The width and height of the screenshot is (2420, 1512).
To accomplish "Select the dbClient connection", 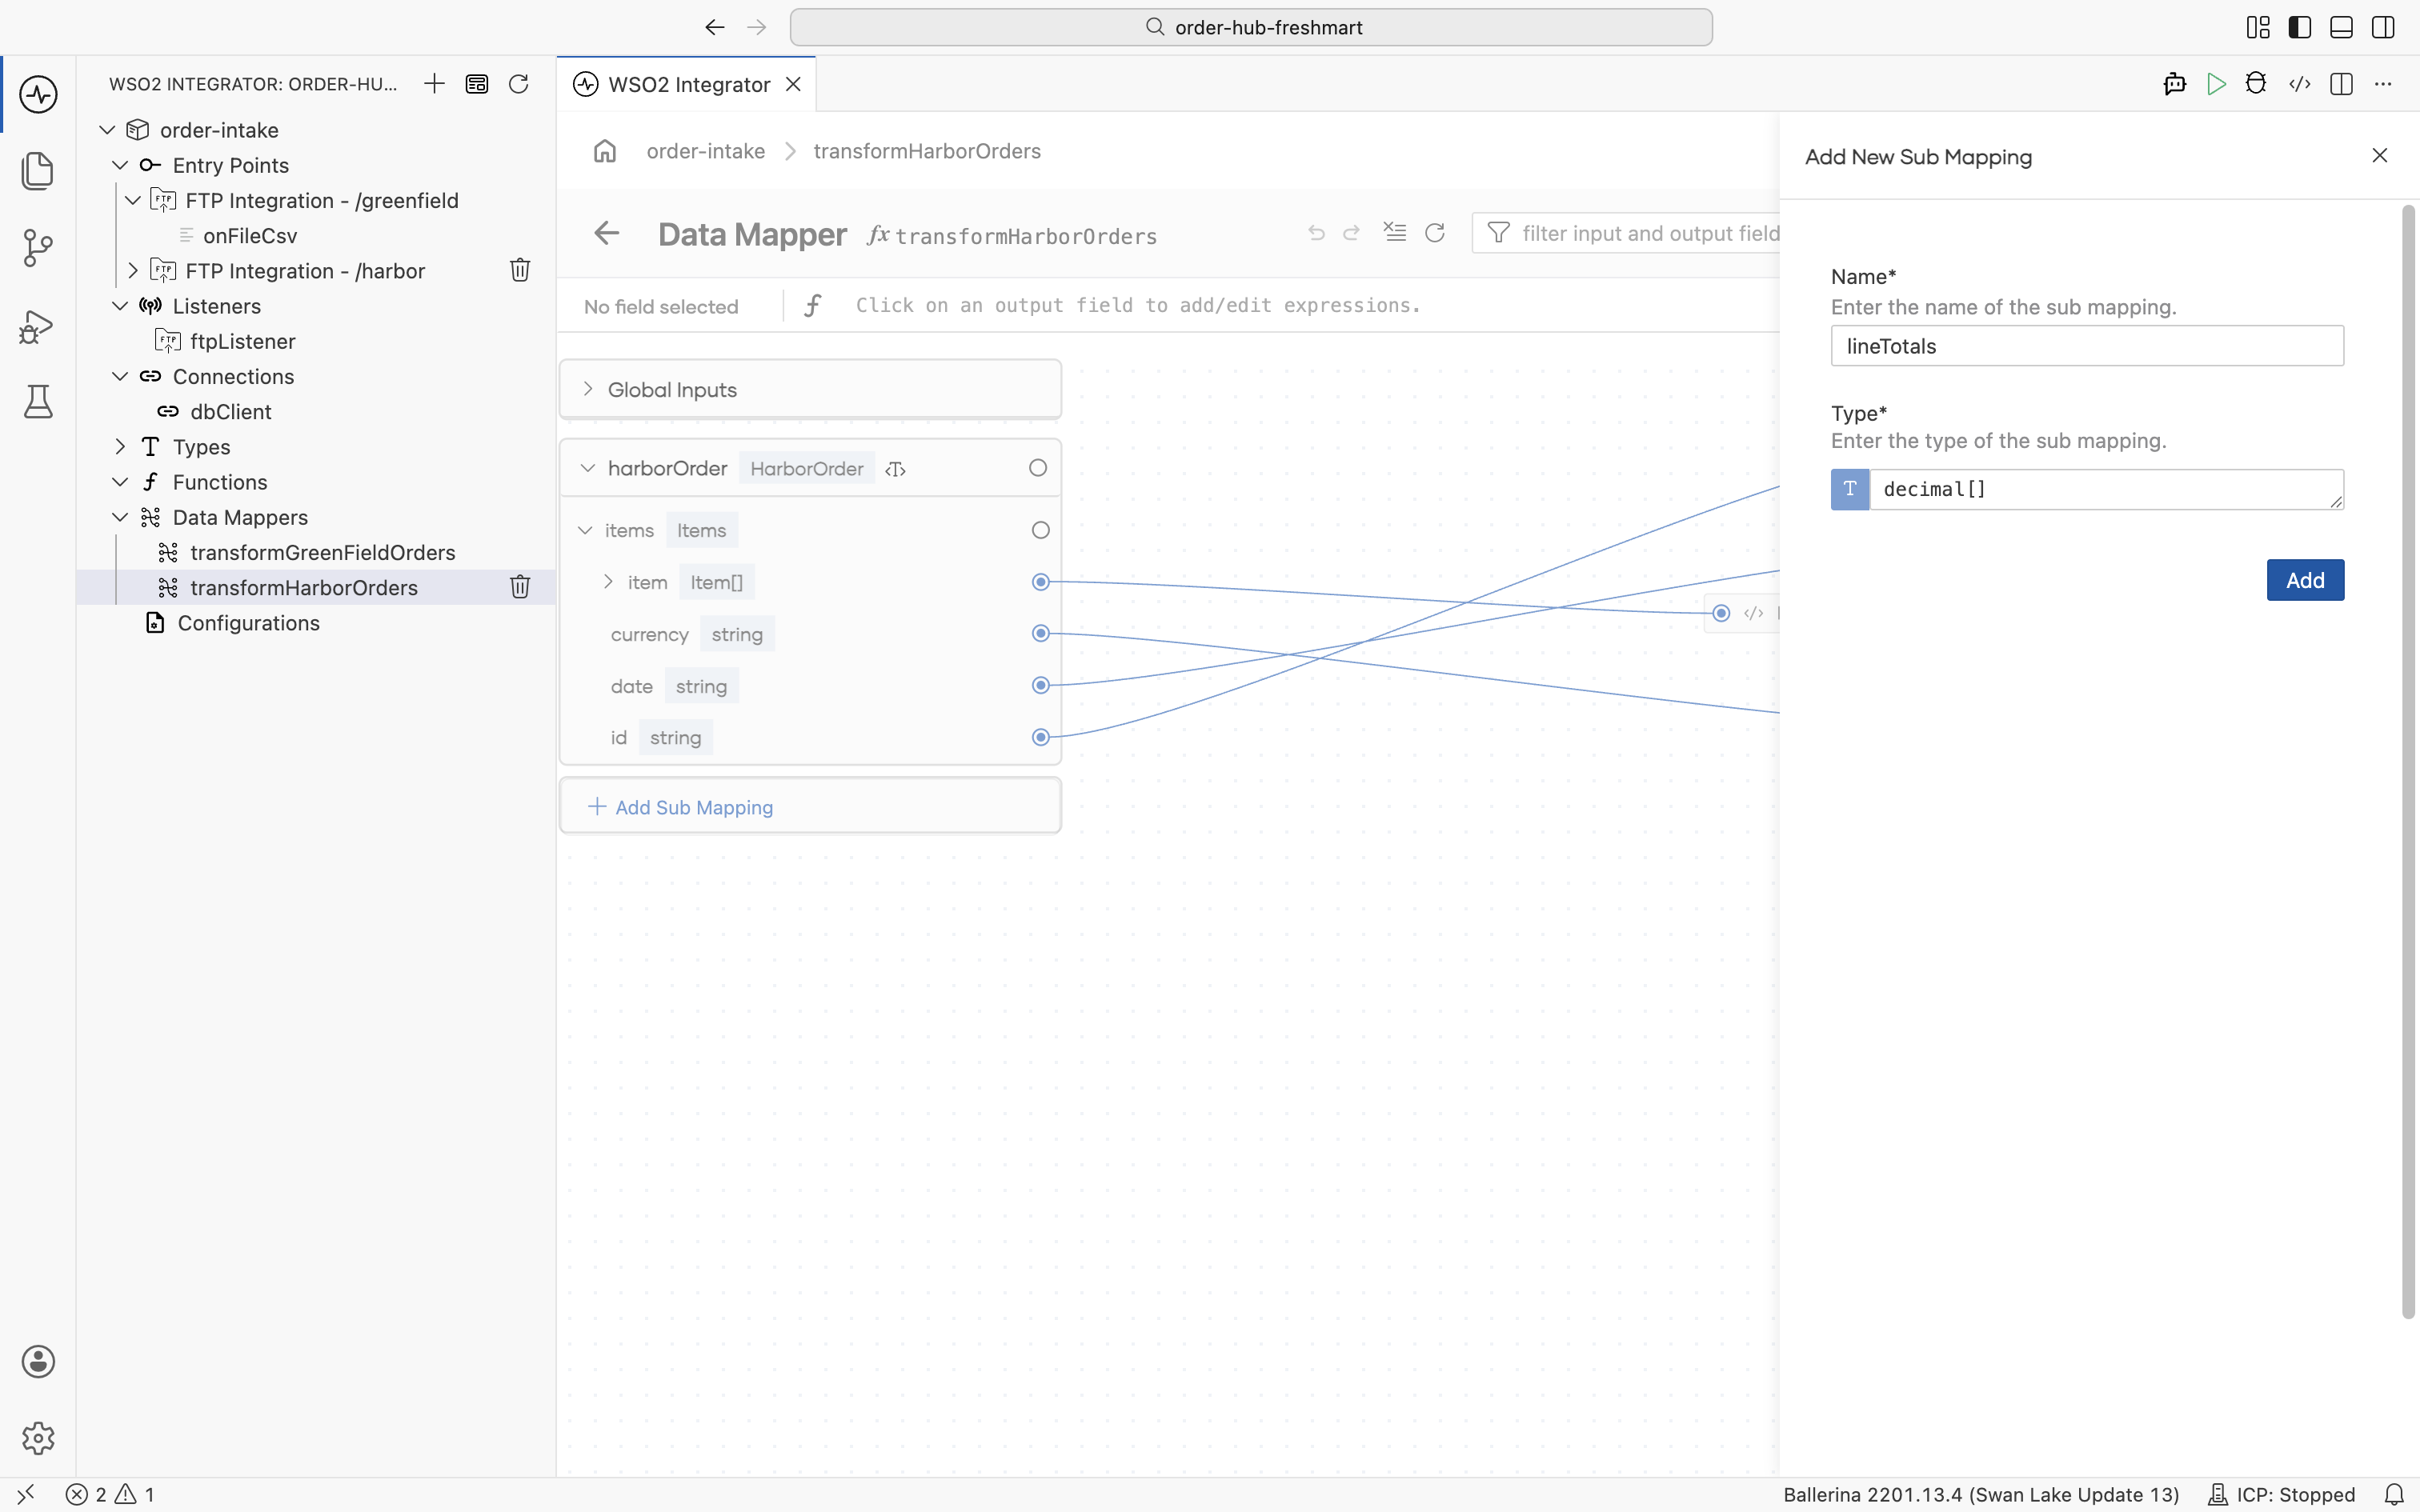I will [x=230, y=412].
